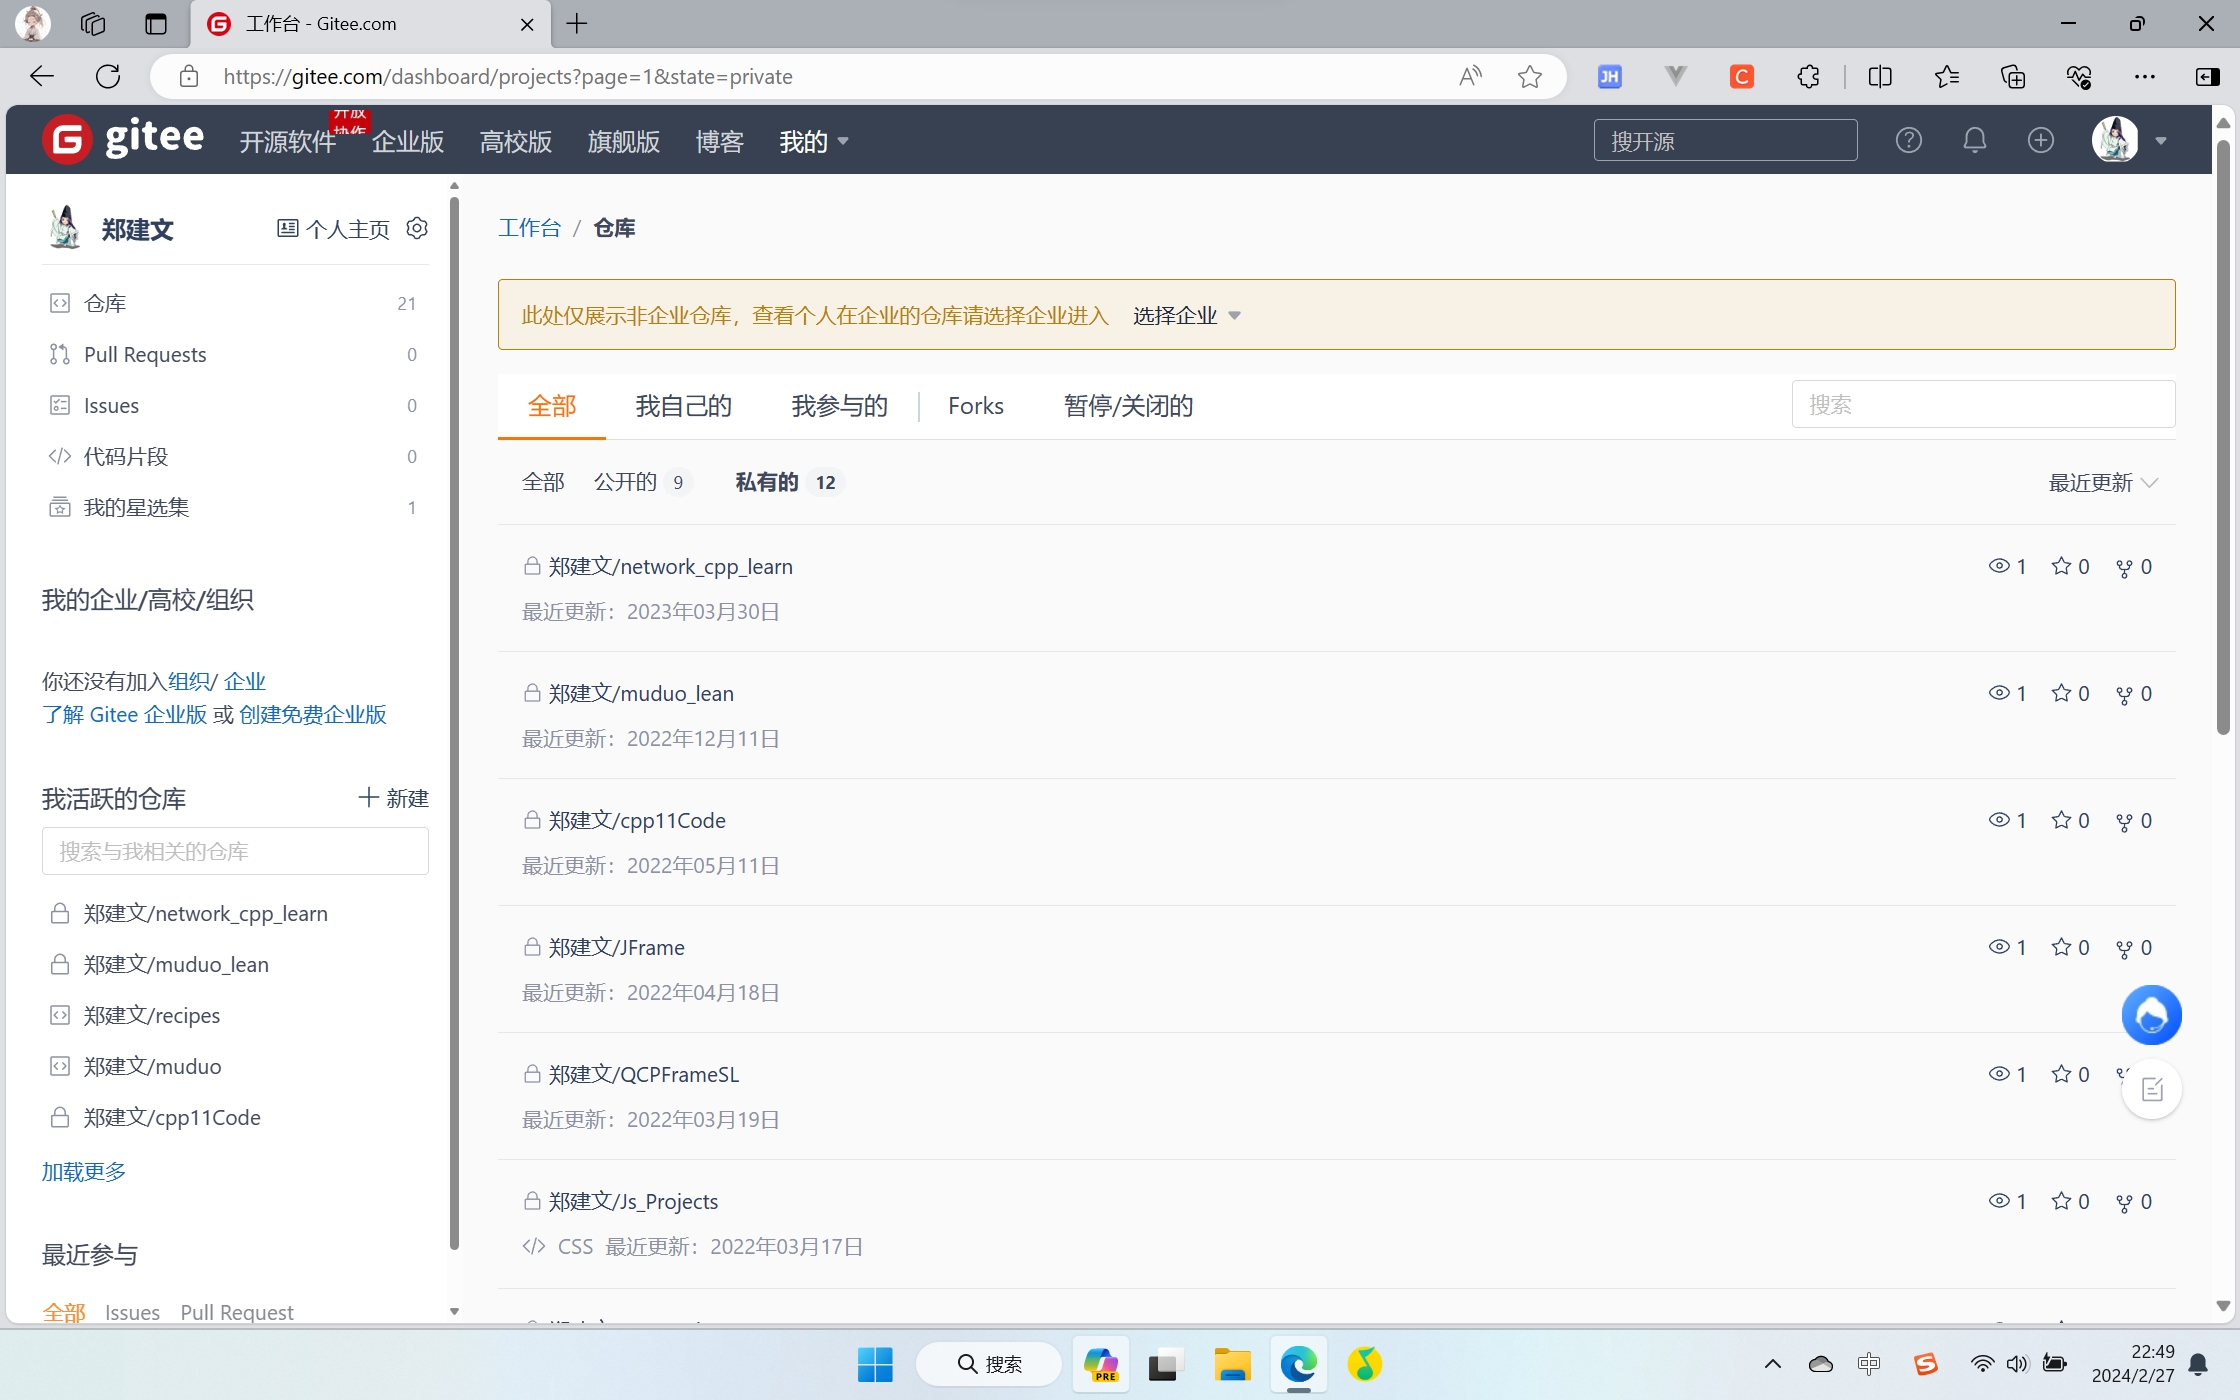Image resolution: width=2240 pixels, height=1400 pixels.
Task: Open File Explorer from the taskbar
Action: [1232, 1364]
